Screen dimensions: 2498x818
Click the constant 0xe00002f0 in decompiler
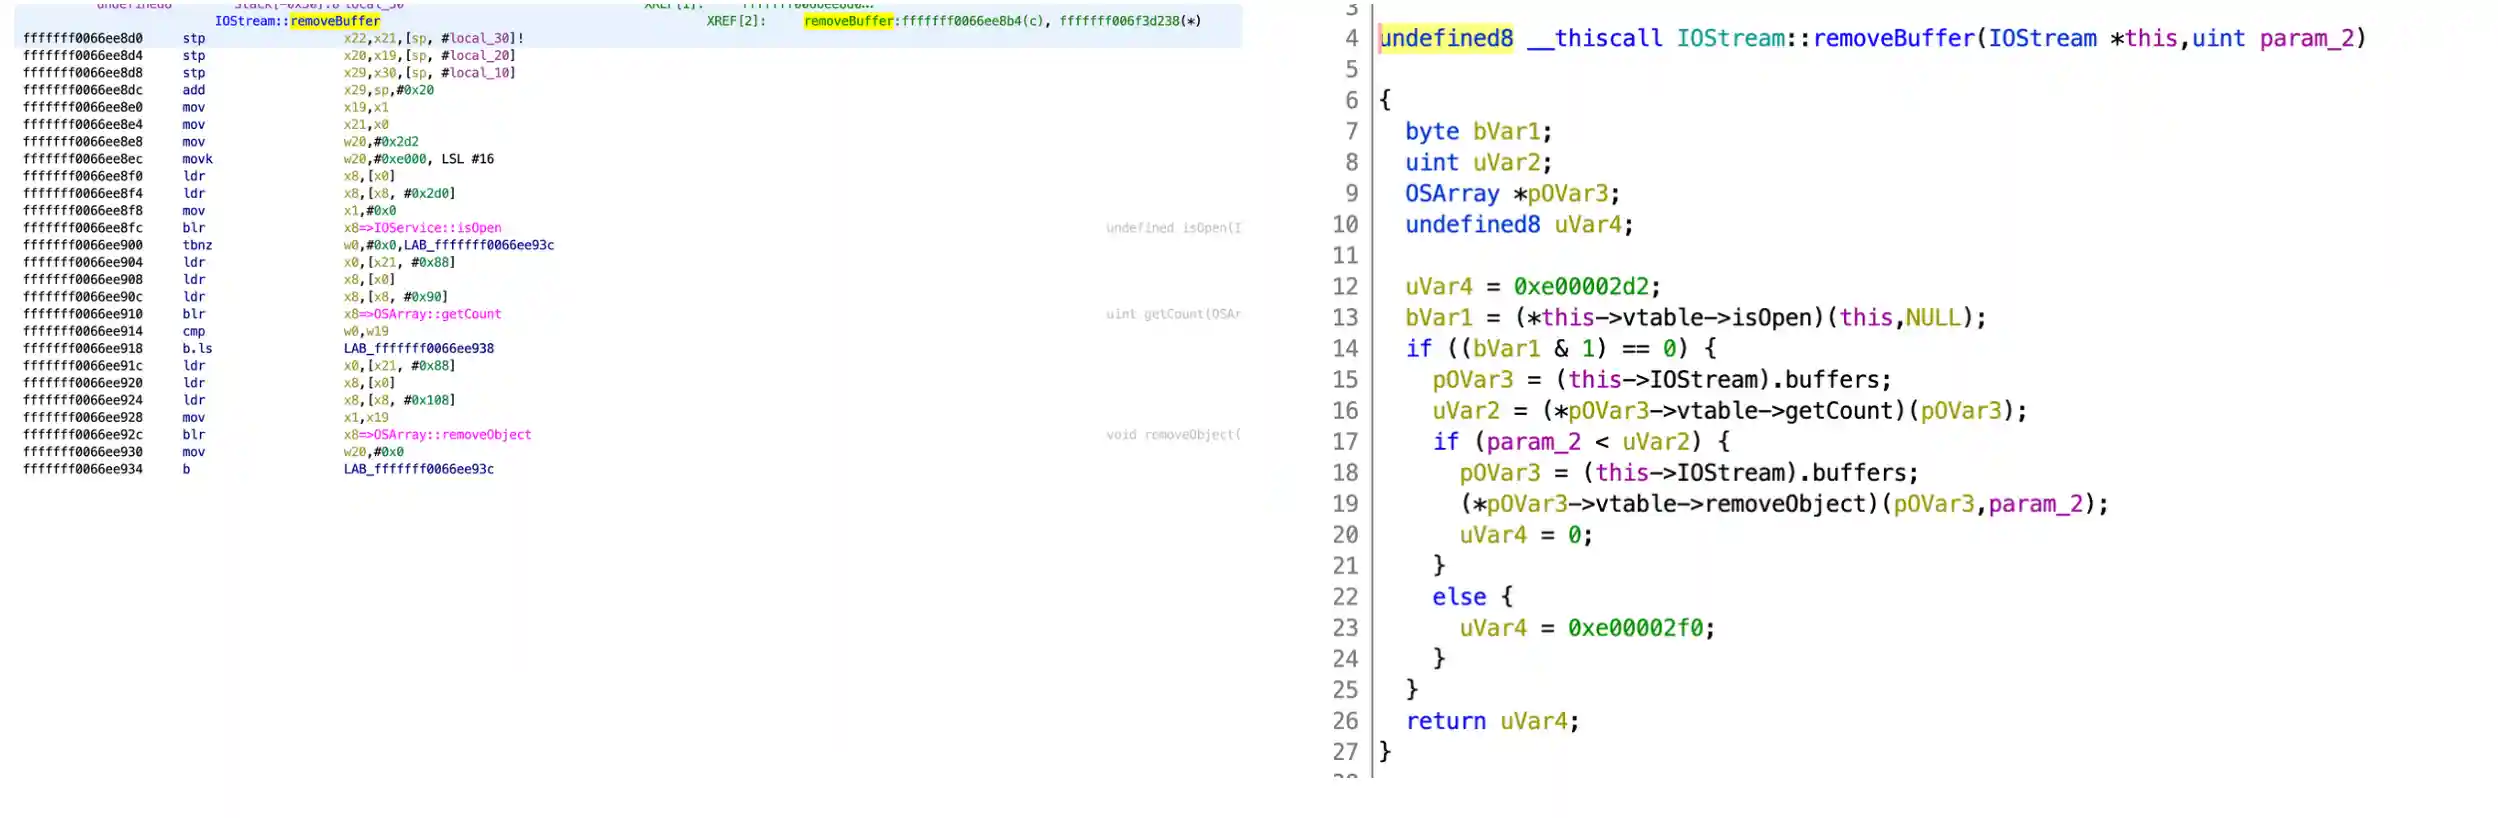tap(1635, 627)
